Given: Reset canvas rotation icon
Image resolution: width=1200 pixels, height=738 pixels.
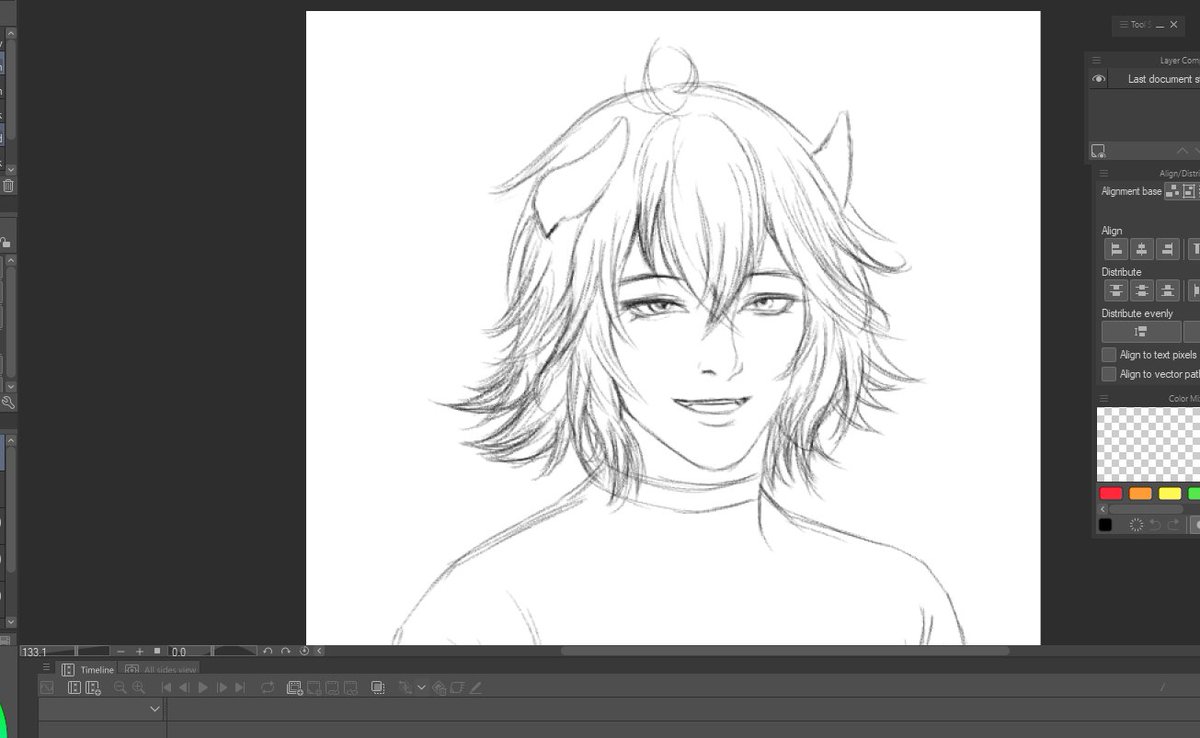Looking at the screenshot, I should tap(304, 651).
